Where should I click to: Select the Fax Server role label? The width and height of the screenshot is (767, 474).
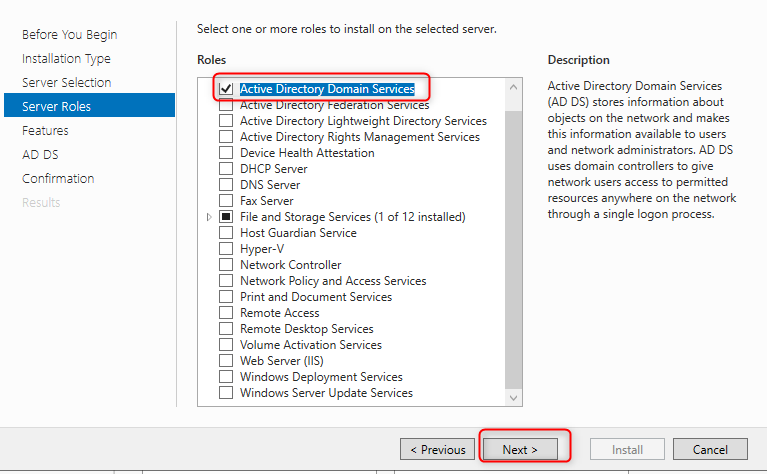click(267, 201)
